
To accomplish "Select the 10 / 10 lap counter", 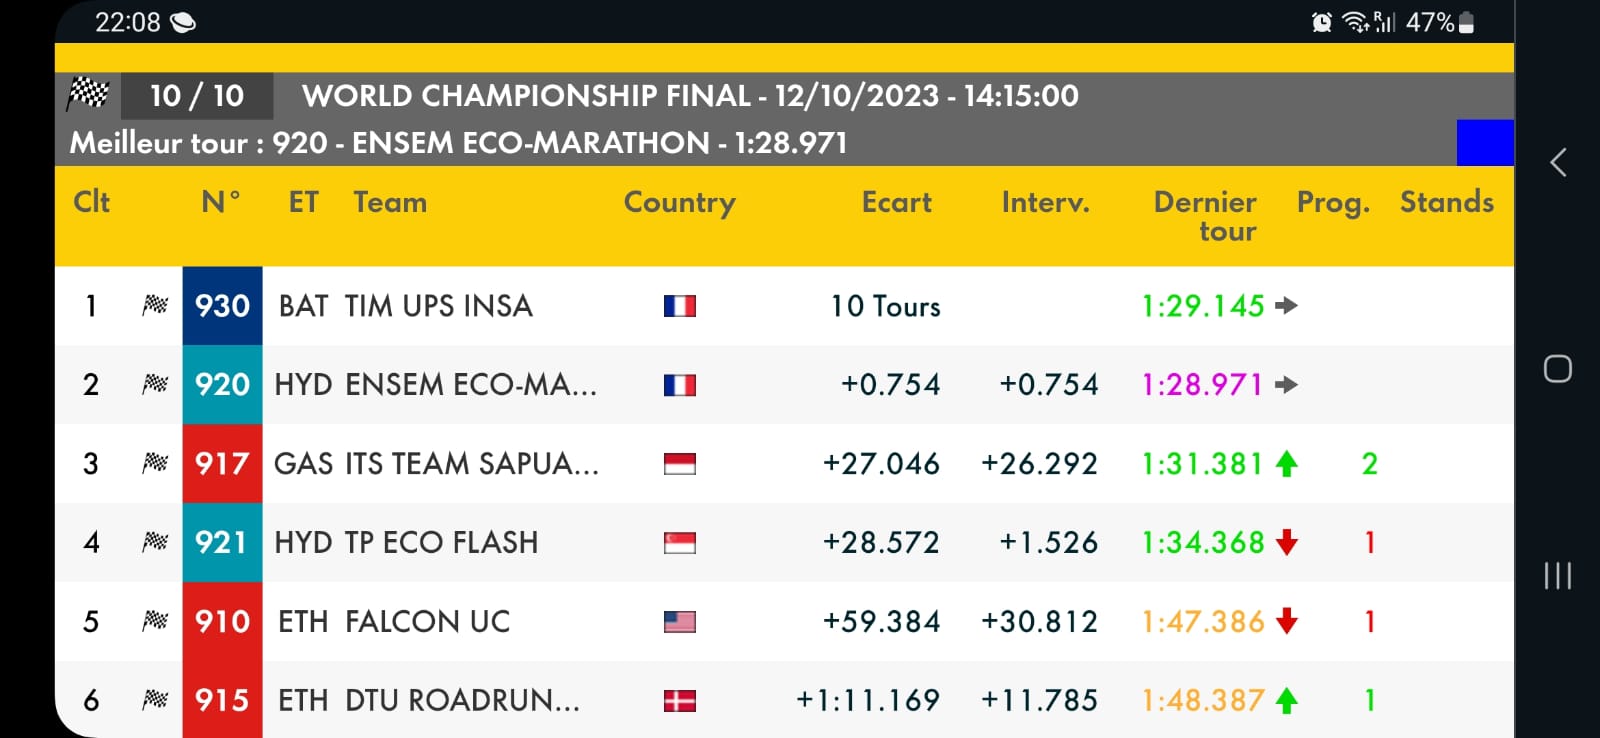I will (x=197, y=96).
